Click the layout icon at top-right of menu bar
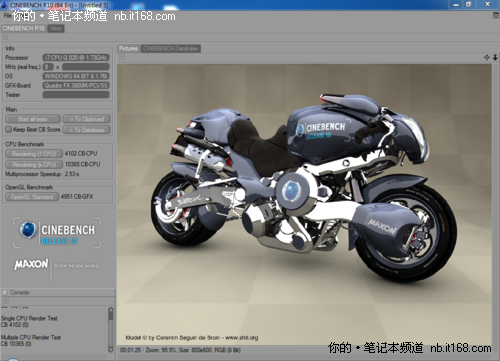 click(x=496, y=15)
